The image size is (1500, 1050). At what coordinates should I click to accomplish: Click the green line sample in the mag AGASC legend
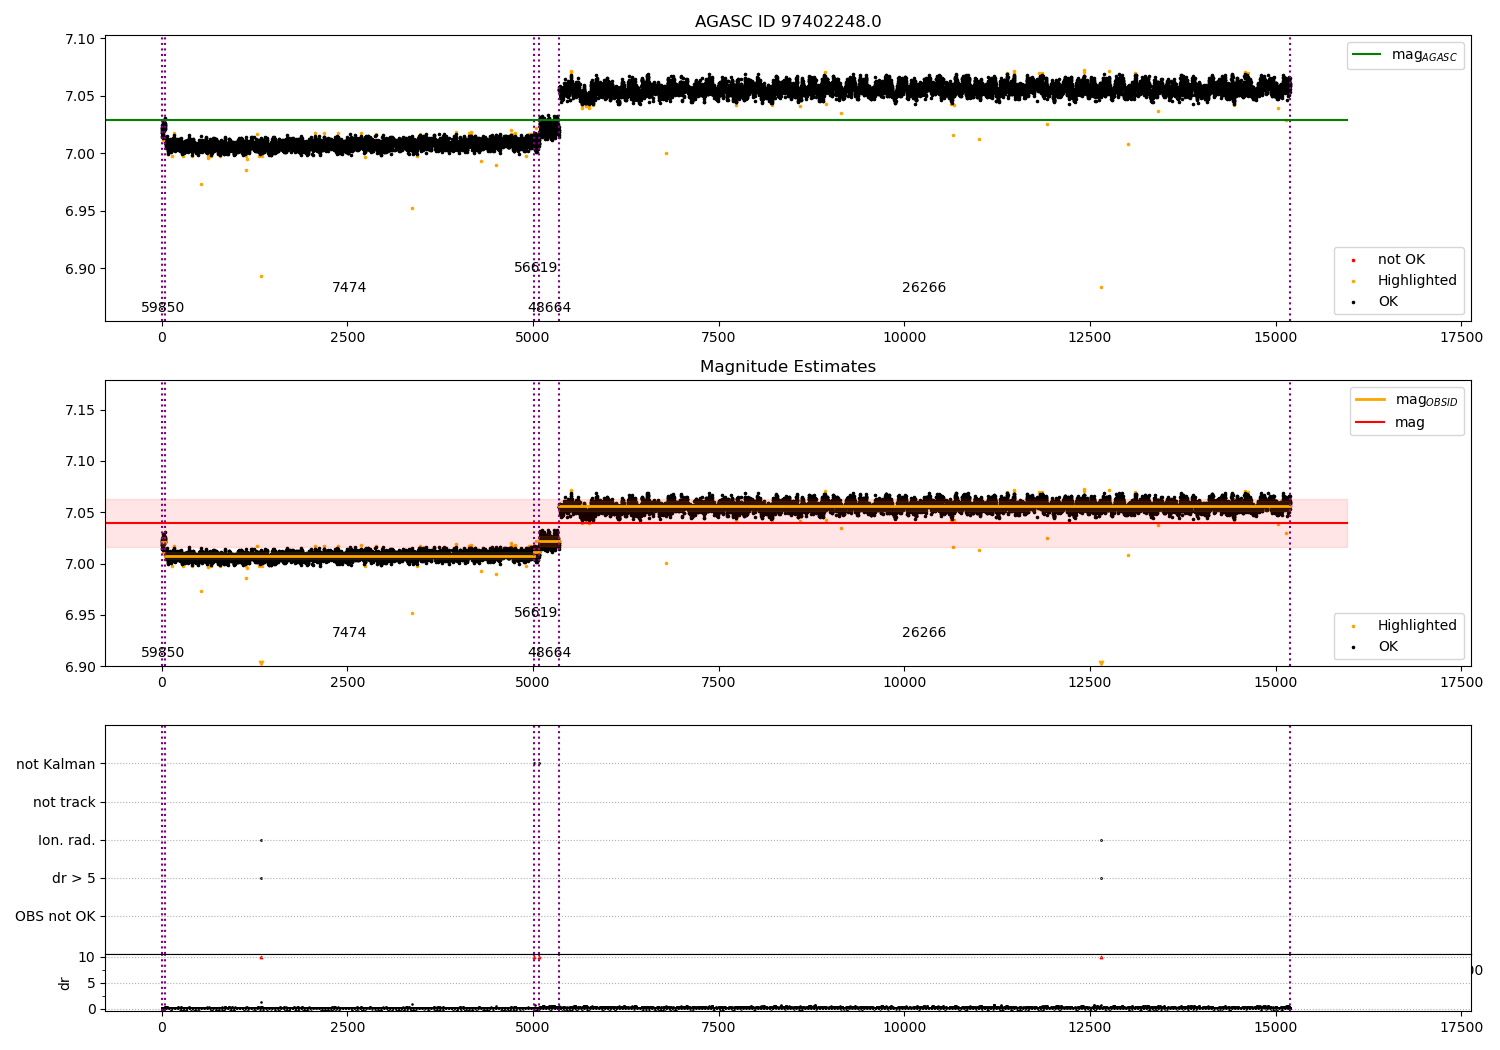1367,55
